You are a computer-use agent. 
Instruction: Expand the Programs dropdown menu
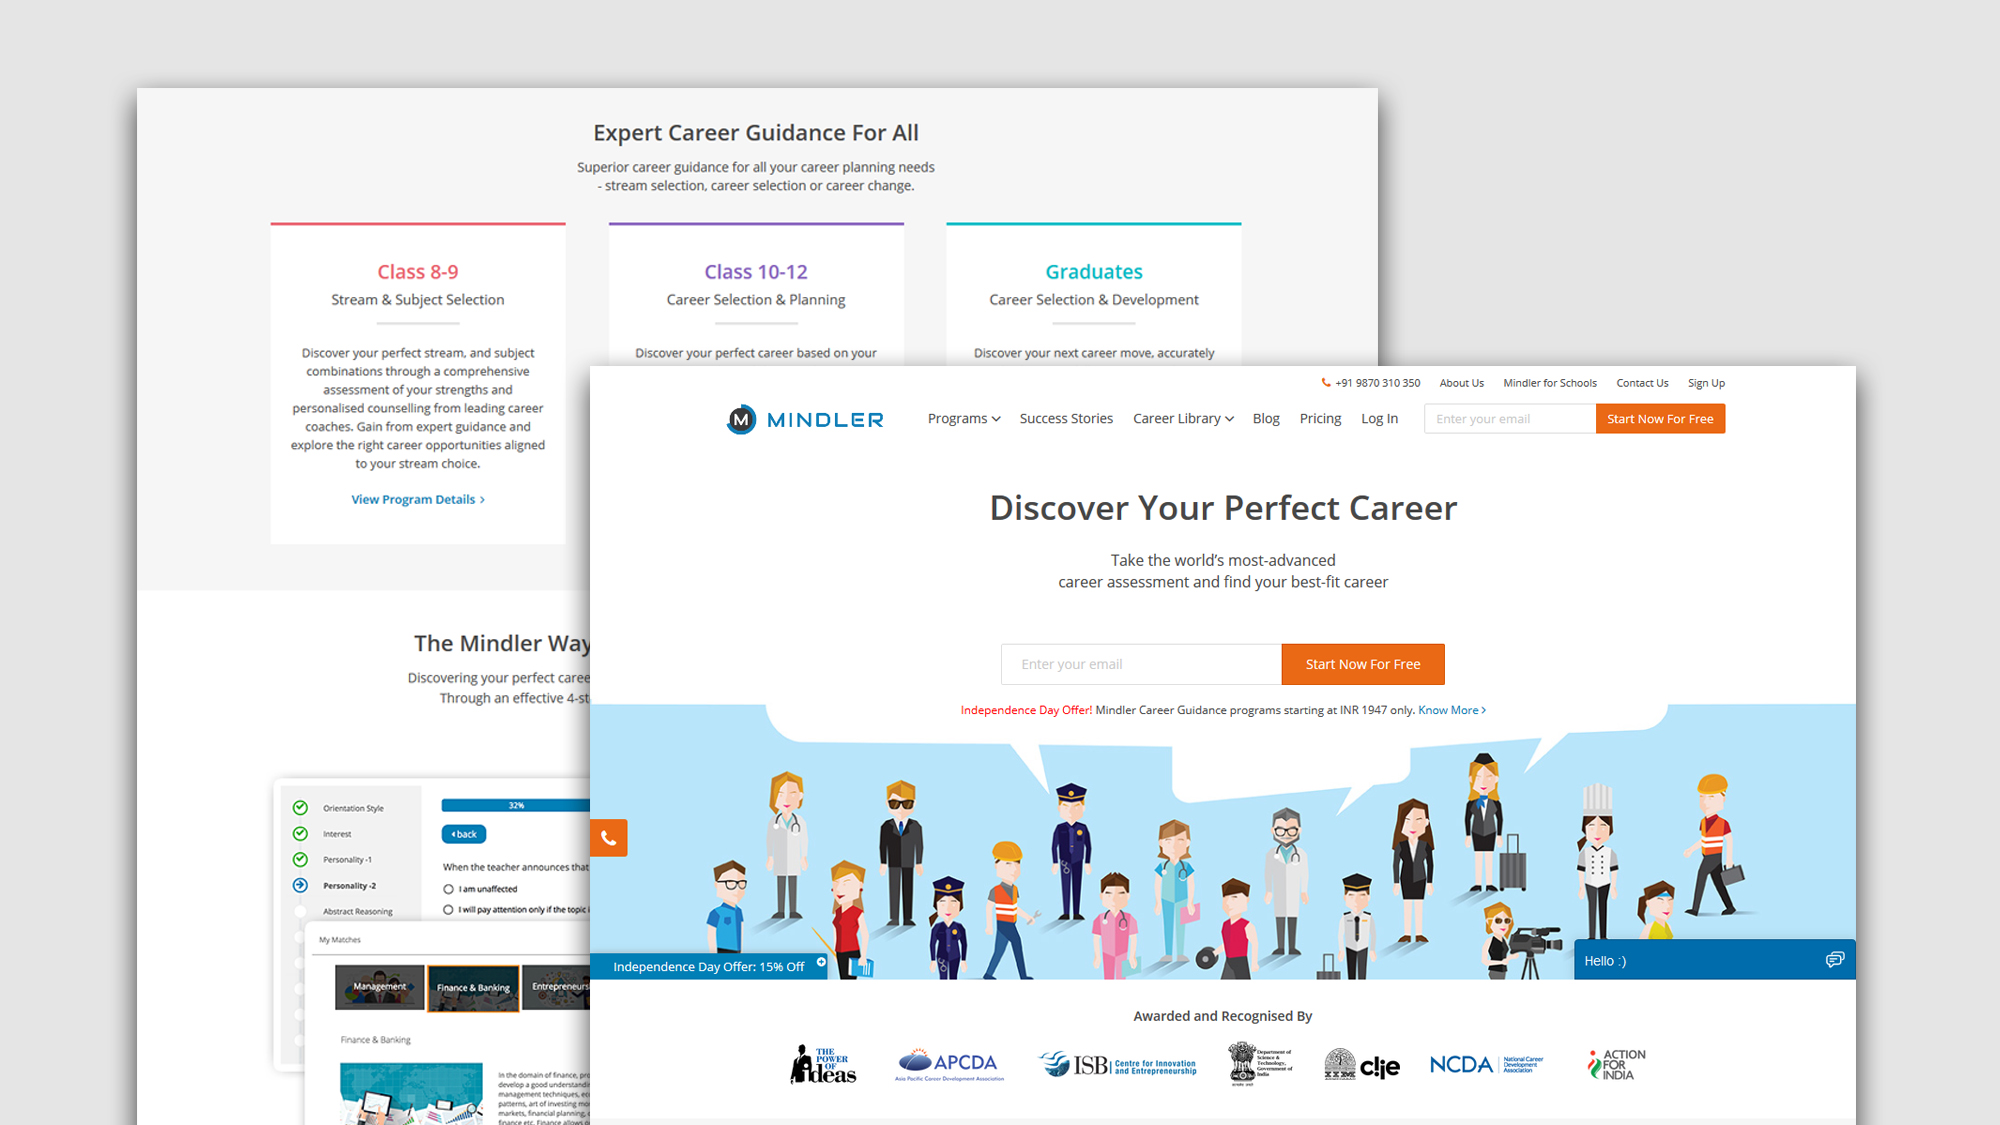(x=963, y=419)
